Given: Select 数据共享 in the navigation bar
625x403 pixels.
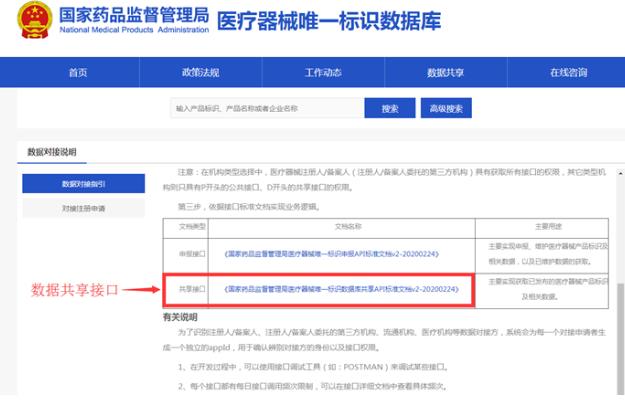Looking at the screenshot, I should (x=445, y=72).
